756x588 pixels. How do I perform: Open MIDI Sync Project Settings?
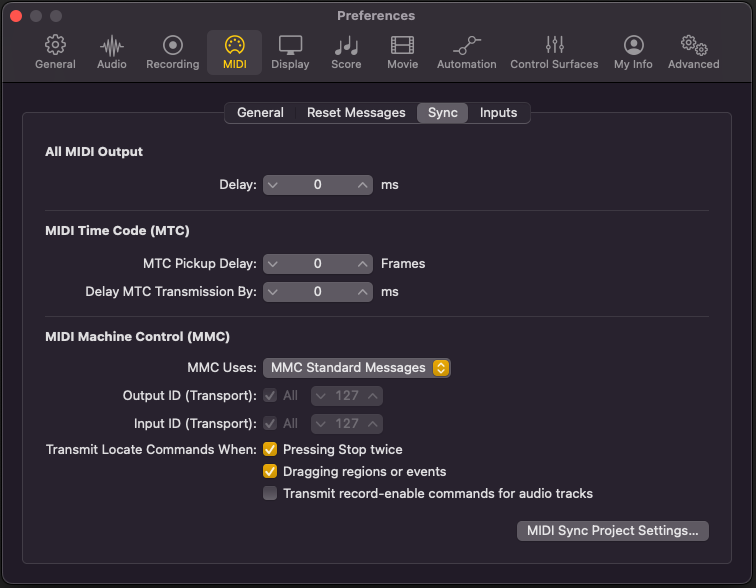point(612,531)
